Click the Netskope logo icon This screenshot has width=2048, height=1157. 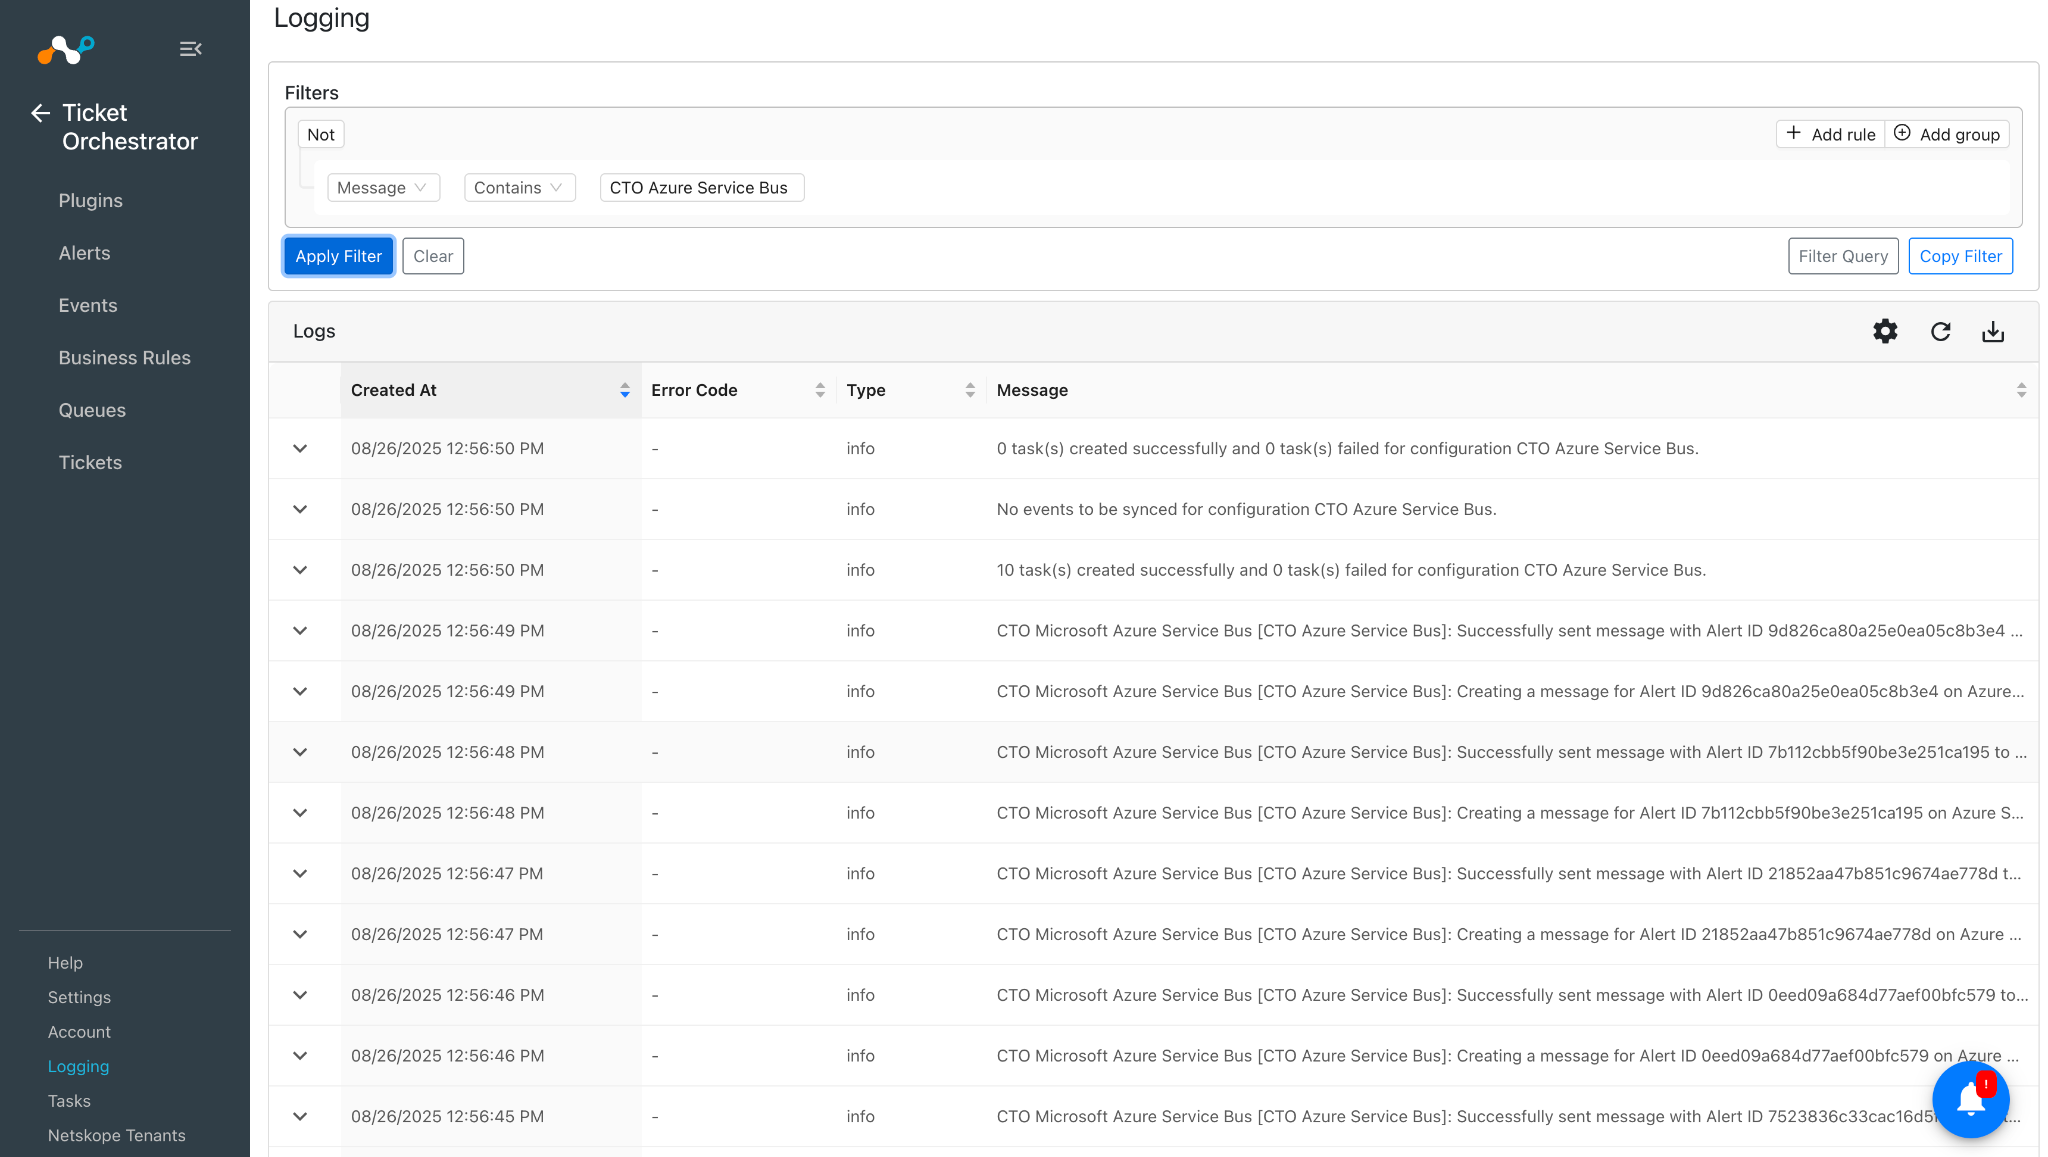click(66, 49)
